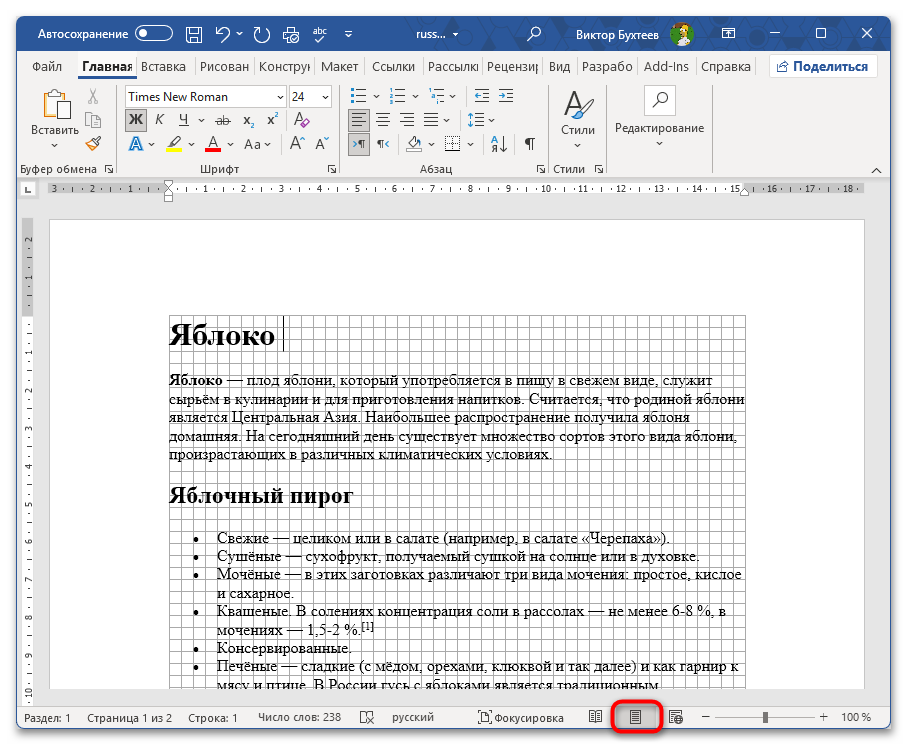The height and width of the screenshot is (745, 907).
Task: Open the search magnifier in title bar
Action: 534,34
